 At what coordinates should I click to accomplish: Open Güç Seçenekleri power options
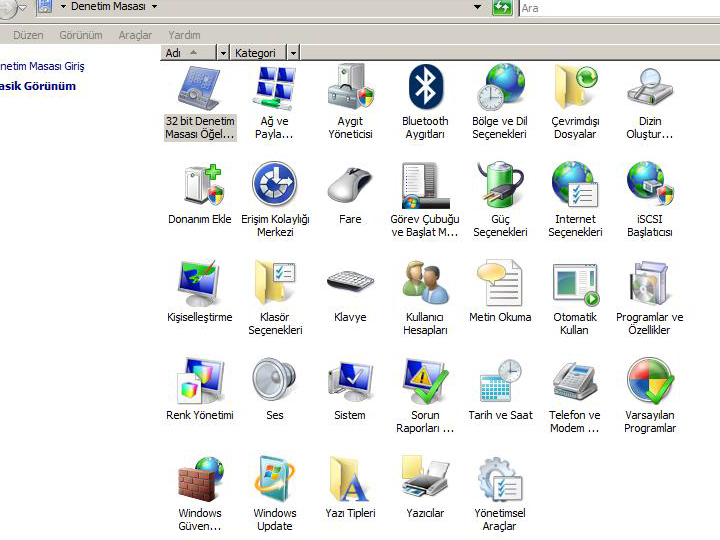pyautogui.click(x=500, y=186)
